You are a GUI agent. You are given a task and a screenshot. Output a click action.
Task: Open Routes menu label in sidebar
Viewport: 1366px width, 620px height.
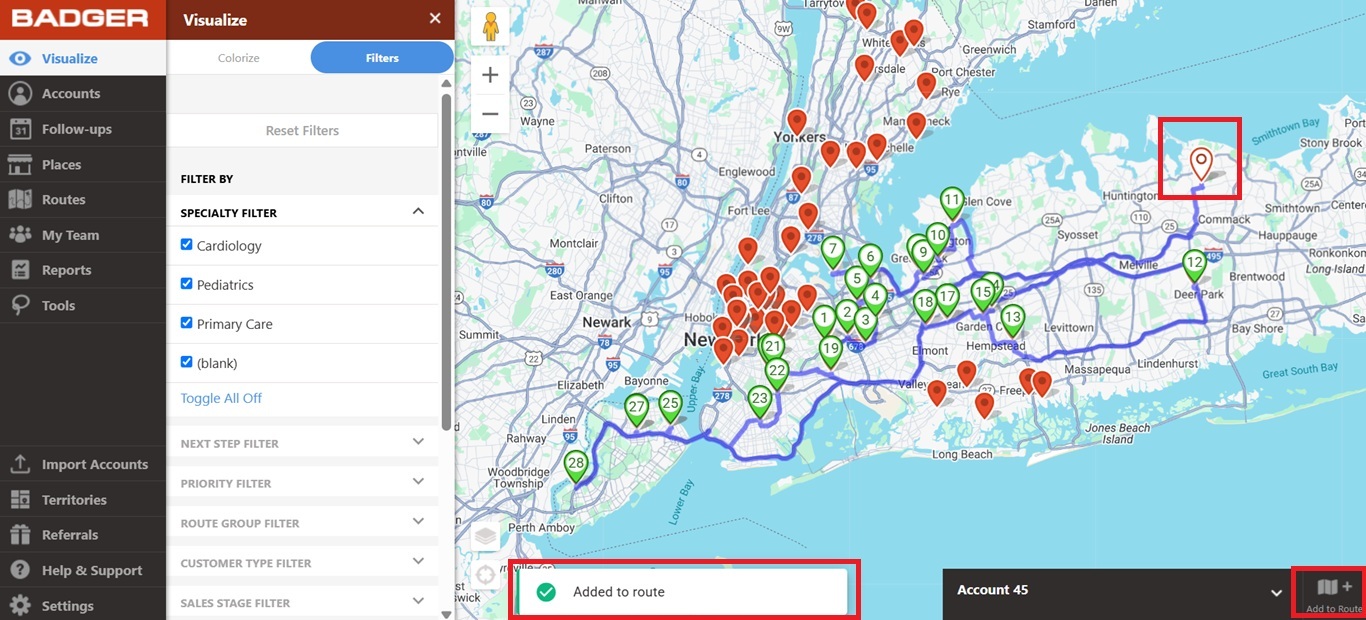[x=64, y=200]
